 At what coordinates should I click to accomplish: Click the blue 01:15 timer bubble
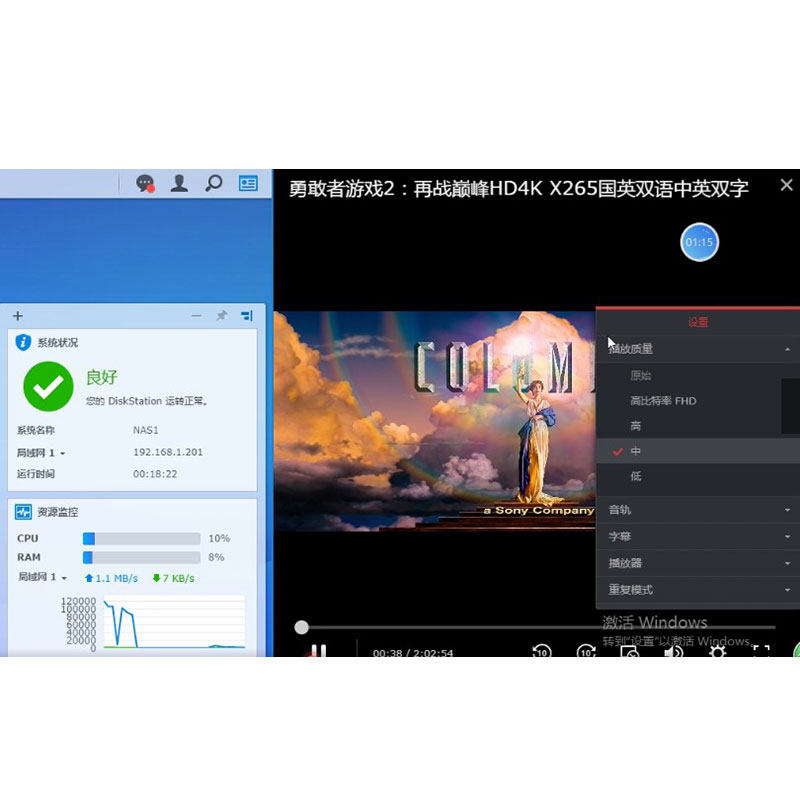coord(699,242)
